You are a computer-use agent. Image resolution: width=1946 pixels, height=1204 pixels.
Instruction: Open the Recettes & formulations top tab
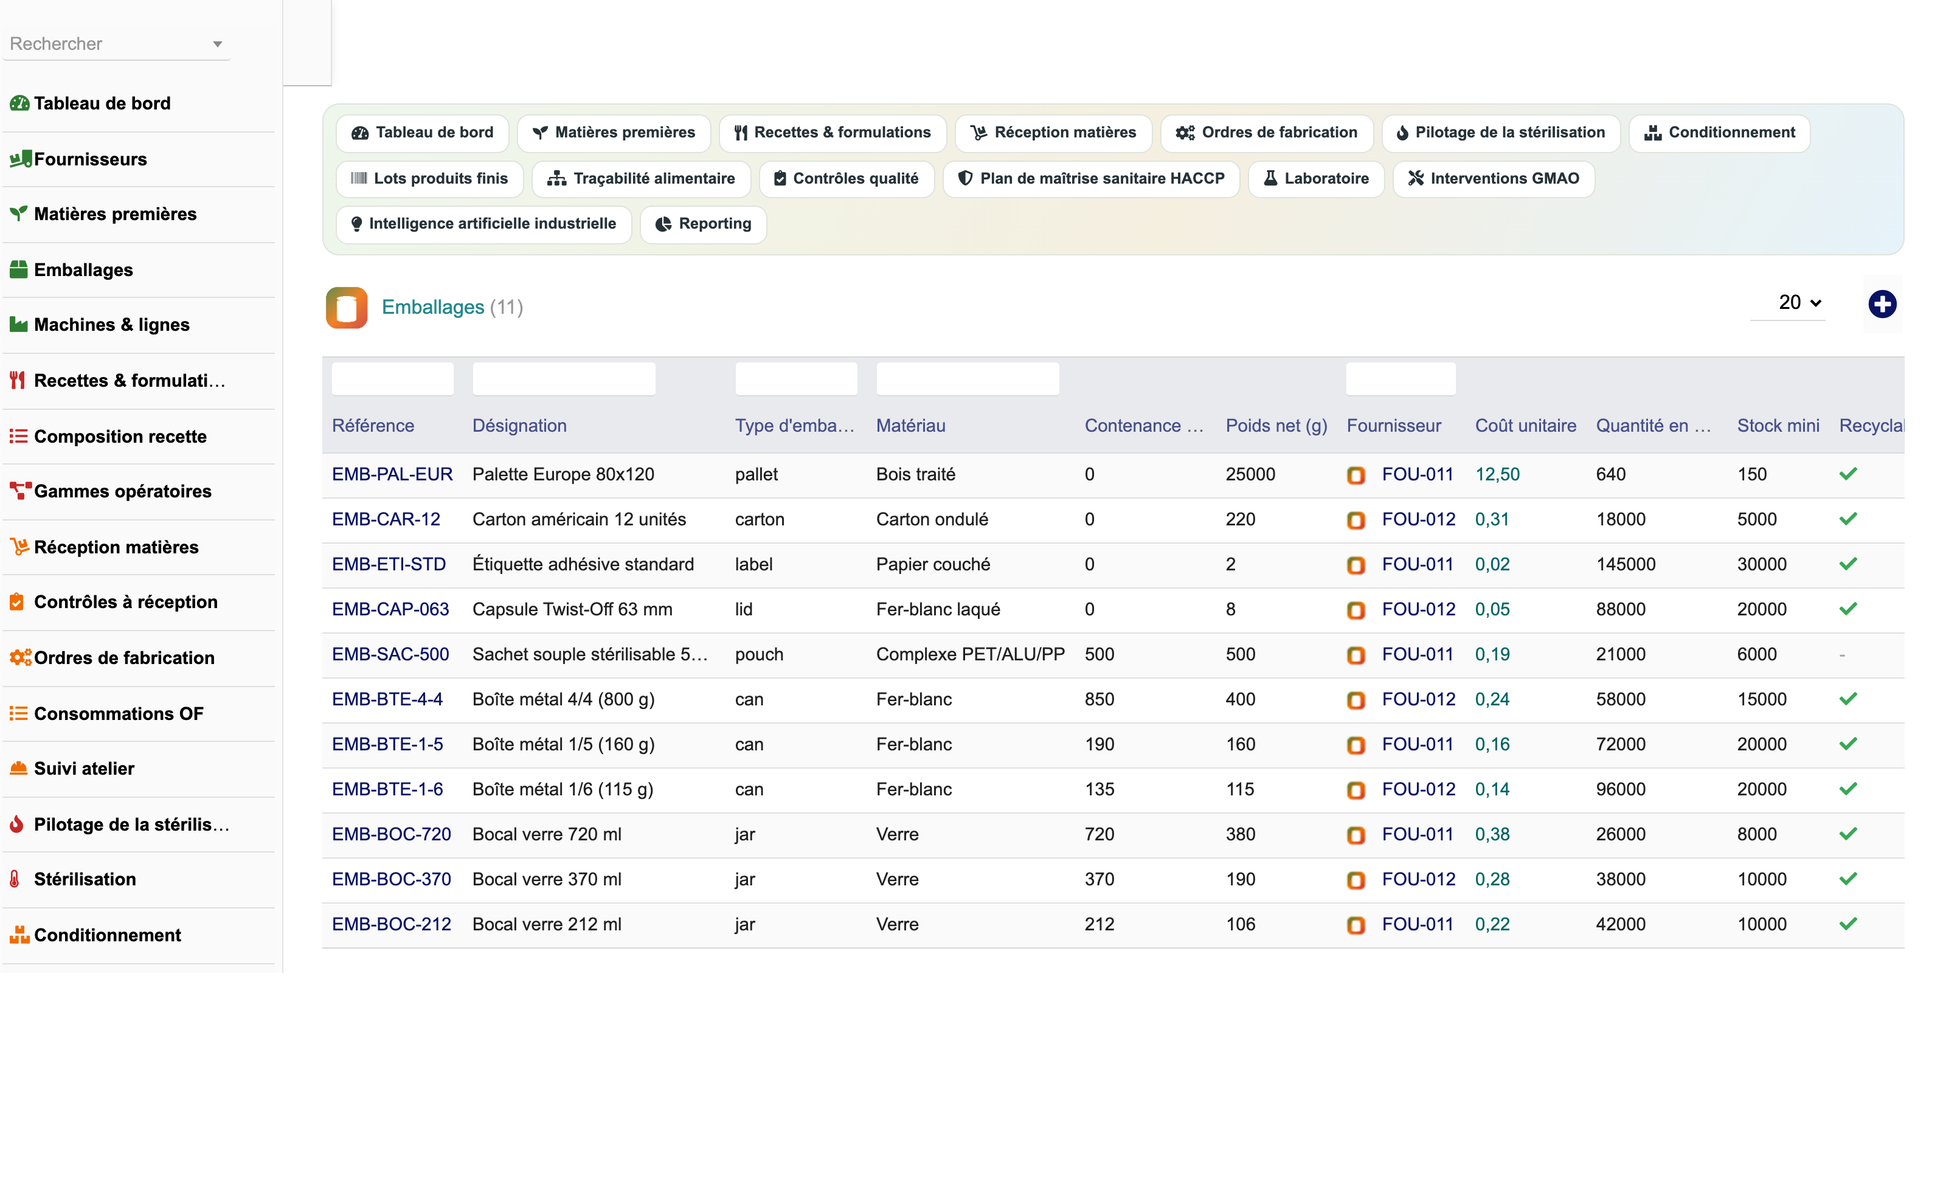click(832, 133)
